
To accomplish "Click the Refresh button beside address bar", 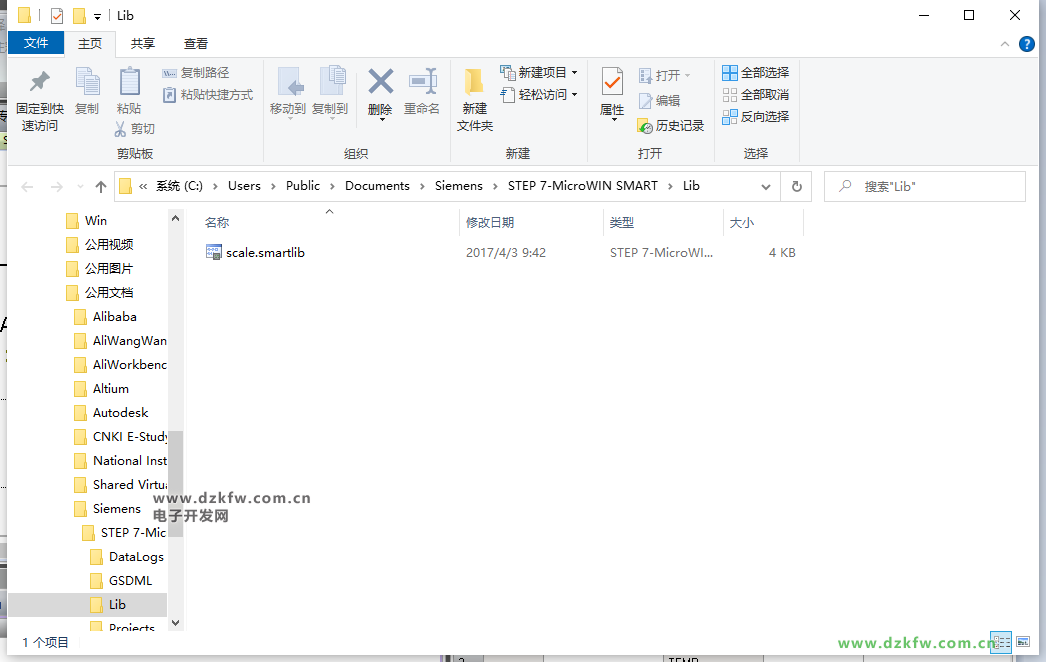I will (x=796, y=186).
